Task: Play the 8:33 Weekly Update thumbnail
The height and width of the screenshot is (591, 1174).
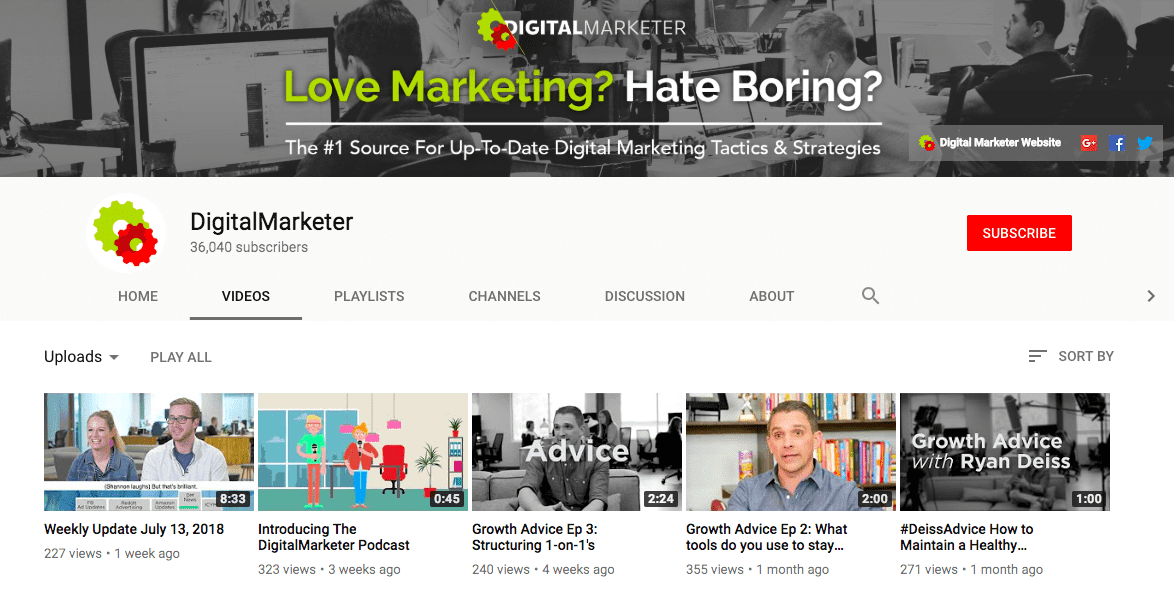Action: coord(149,452)
